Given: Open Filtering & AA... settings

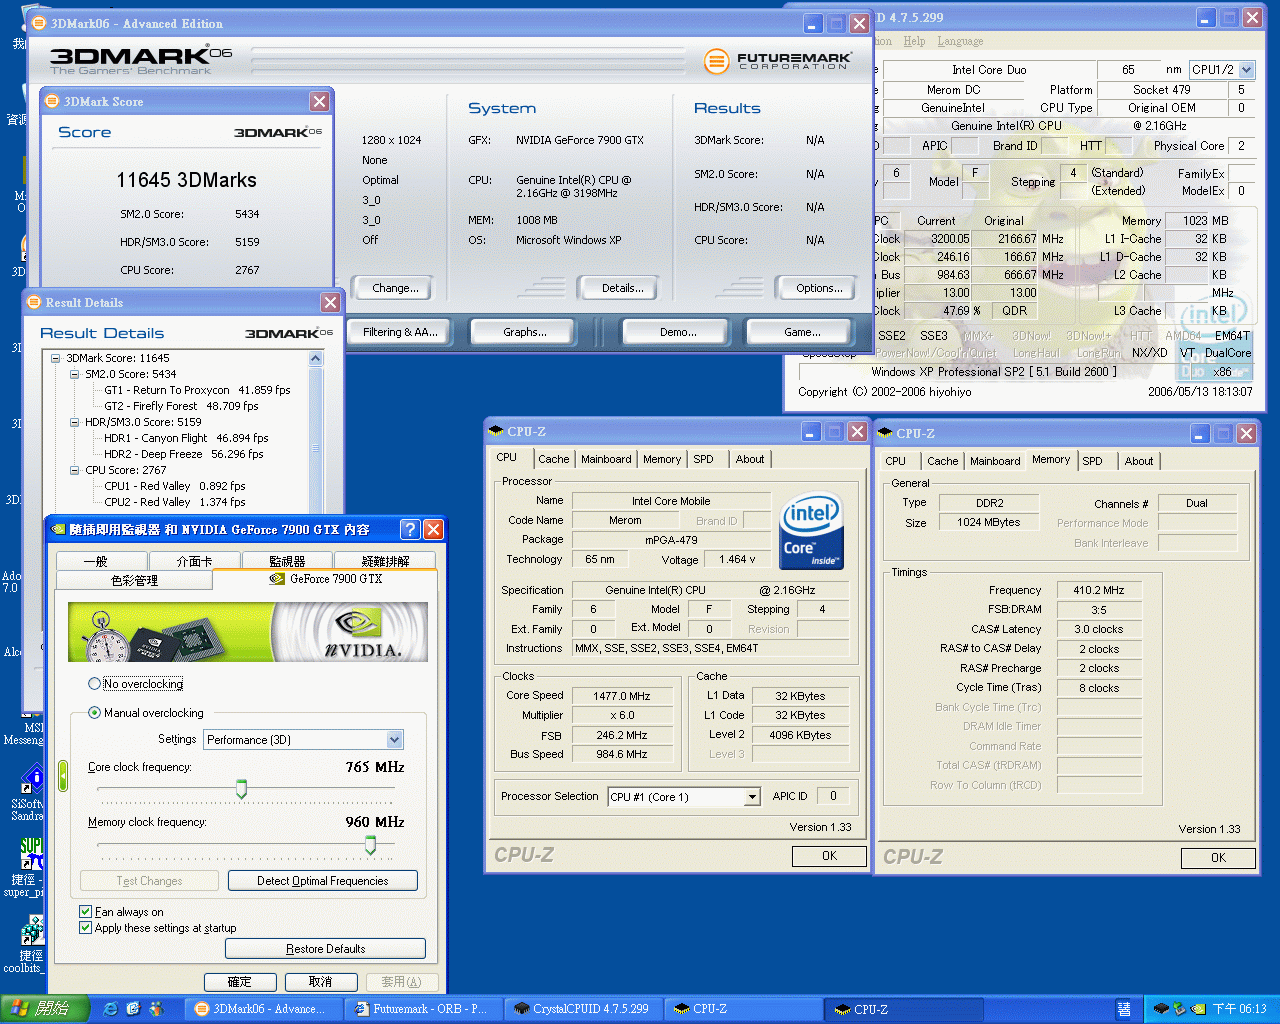Looking at the screenshot, I should tap(400, 332).
